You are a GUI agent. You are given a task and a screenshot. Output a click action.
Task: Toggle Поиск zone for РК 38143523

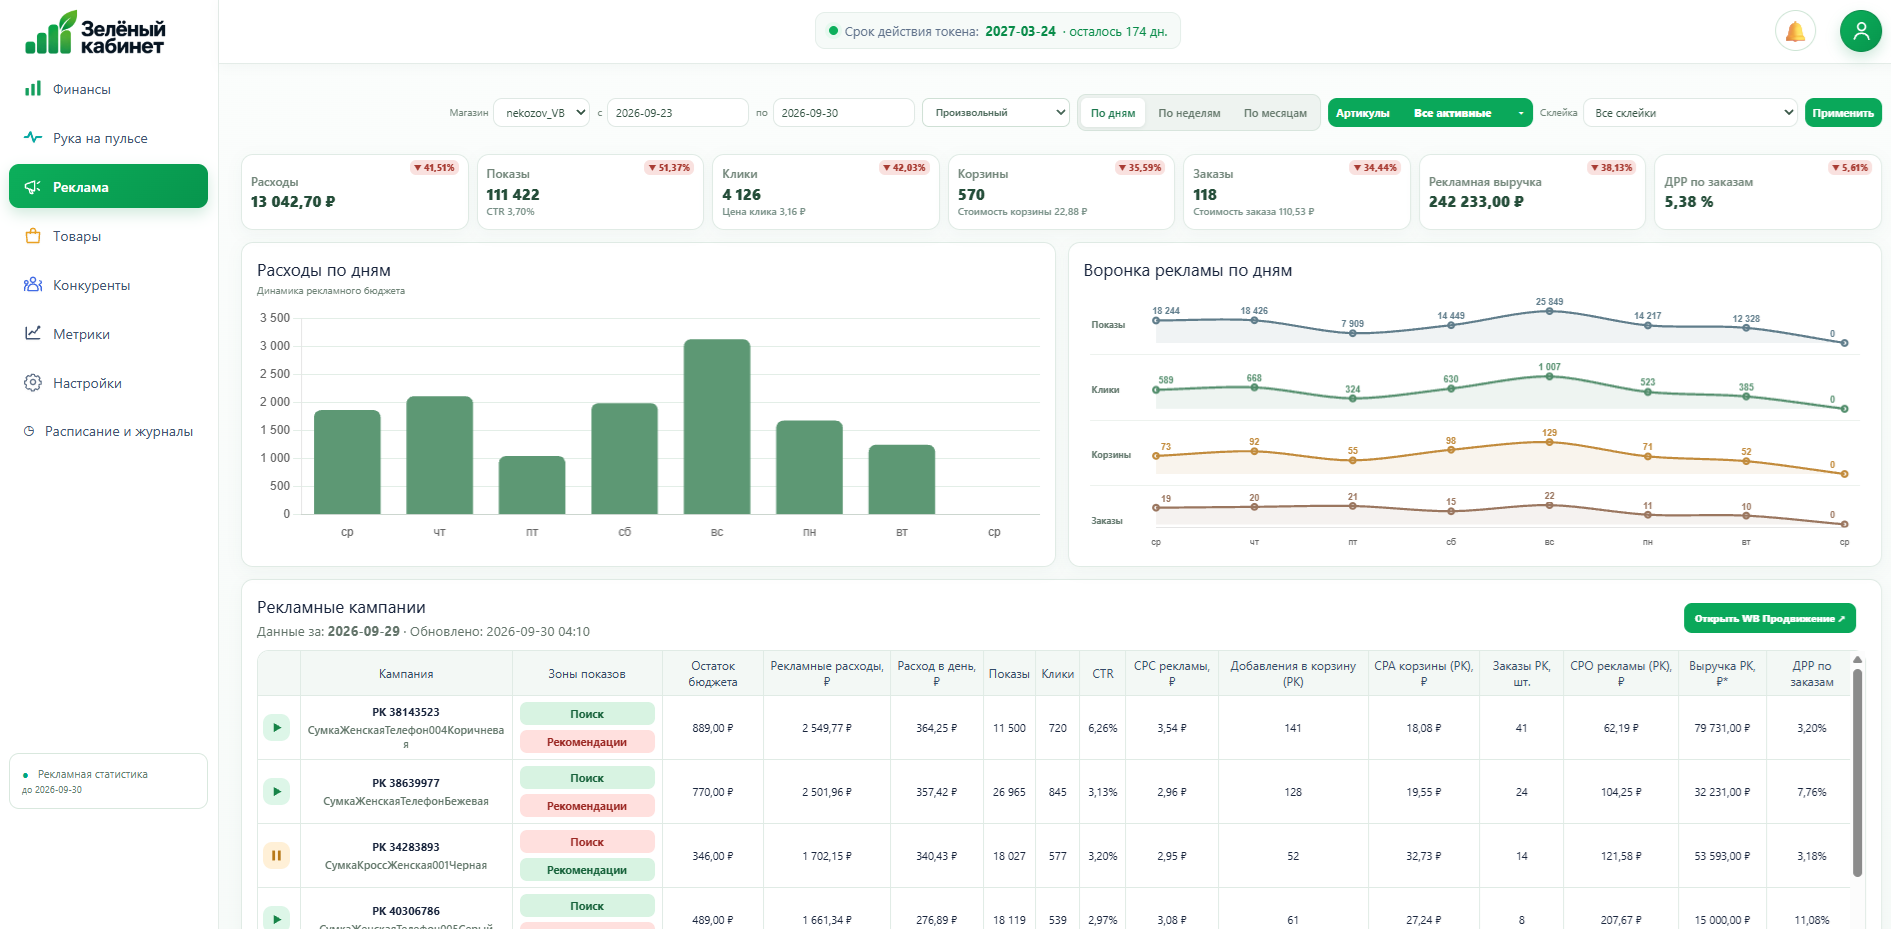(587, 714)
